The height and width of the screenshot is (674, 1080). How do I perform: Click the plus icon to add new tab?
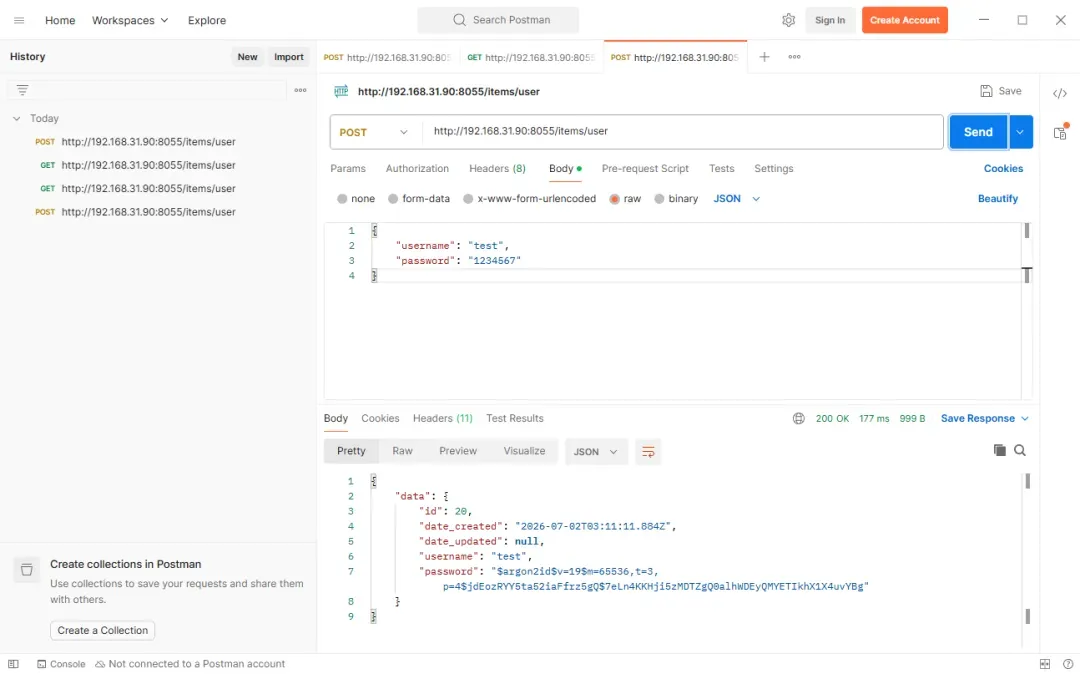click(764, 57)
